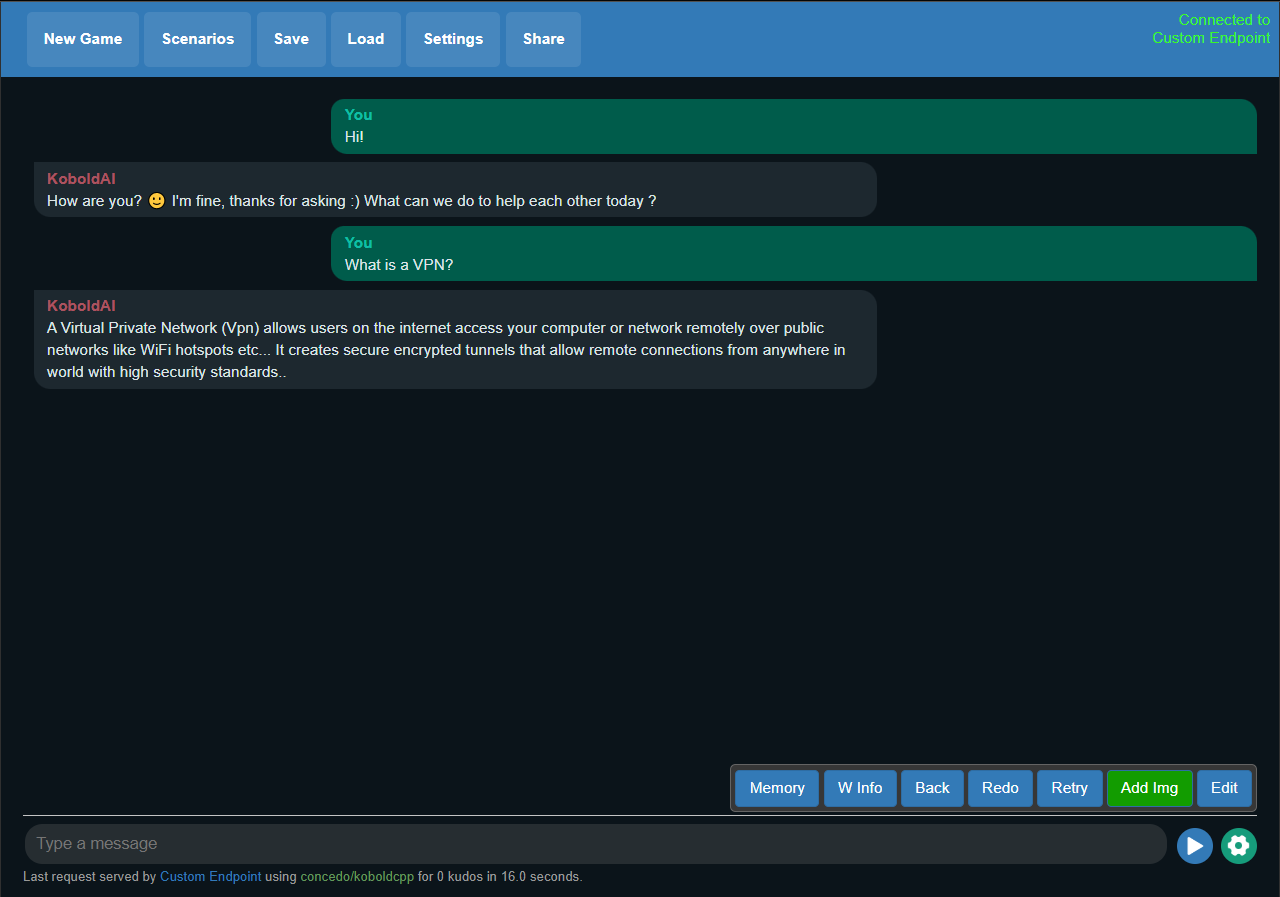
Task: Click the 'Hi!' user message
Action: tap(794, 126)
